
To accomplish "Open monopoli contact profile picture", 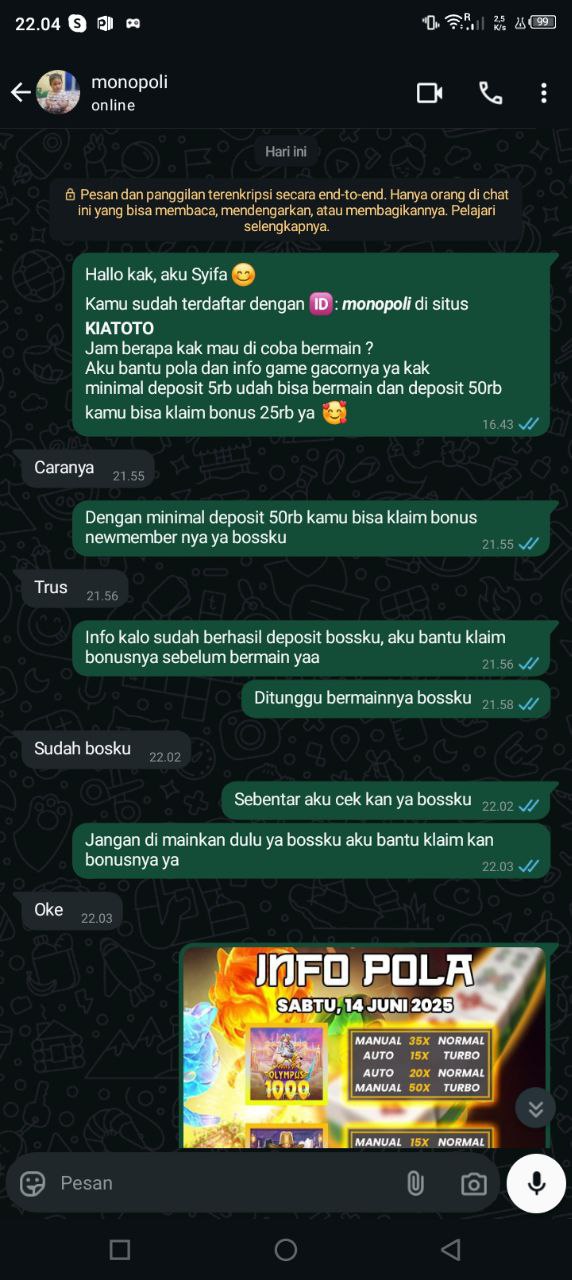I will tap(58, 93).
